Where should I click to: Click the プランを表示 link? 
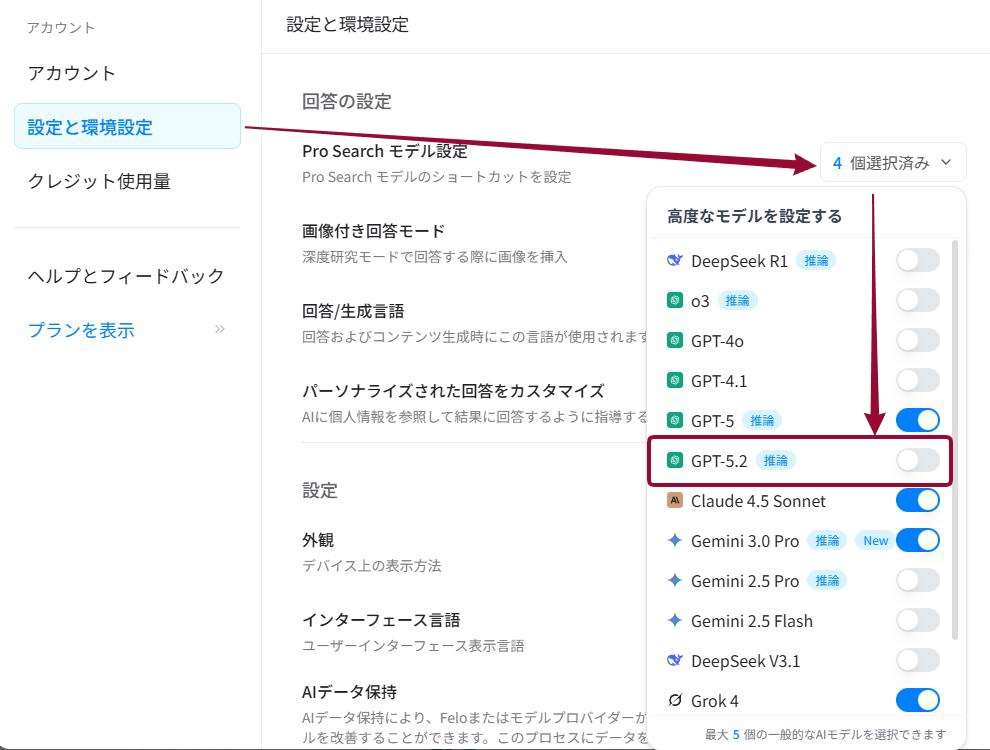[x=81, y=330]
